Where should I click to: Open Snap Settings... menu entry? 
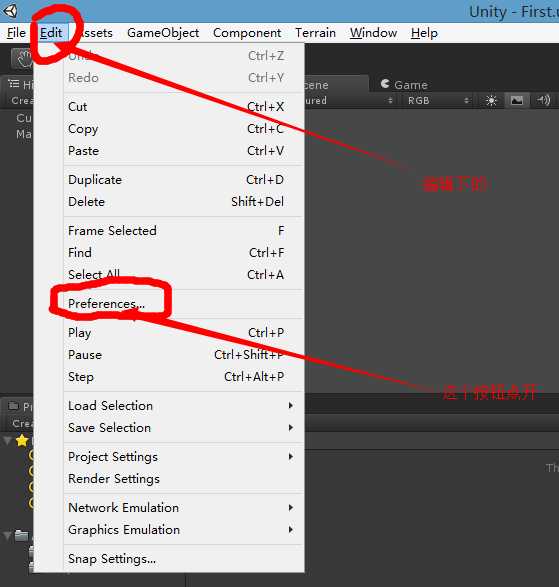tap(183, 559)
